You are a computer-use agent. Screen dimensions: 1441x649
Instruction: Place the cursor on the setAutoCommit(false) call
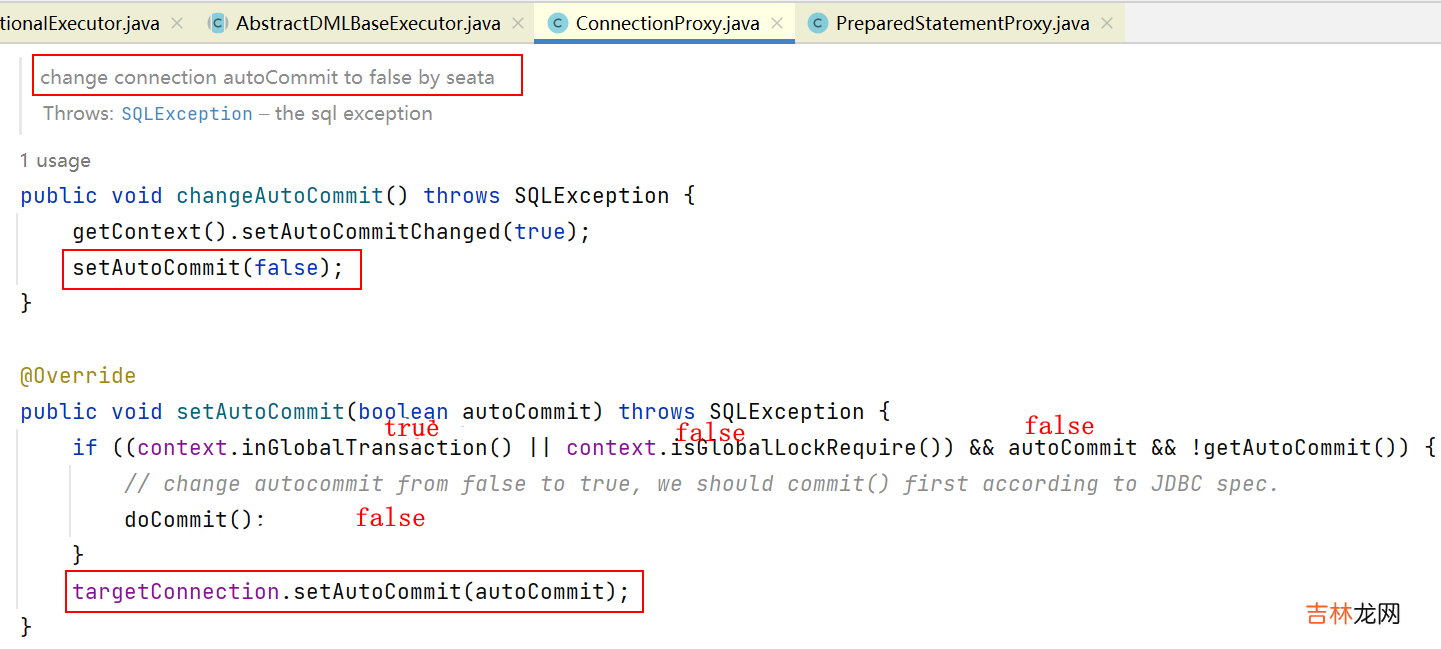[209, 268]
